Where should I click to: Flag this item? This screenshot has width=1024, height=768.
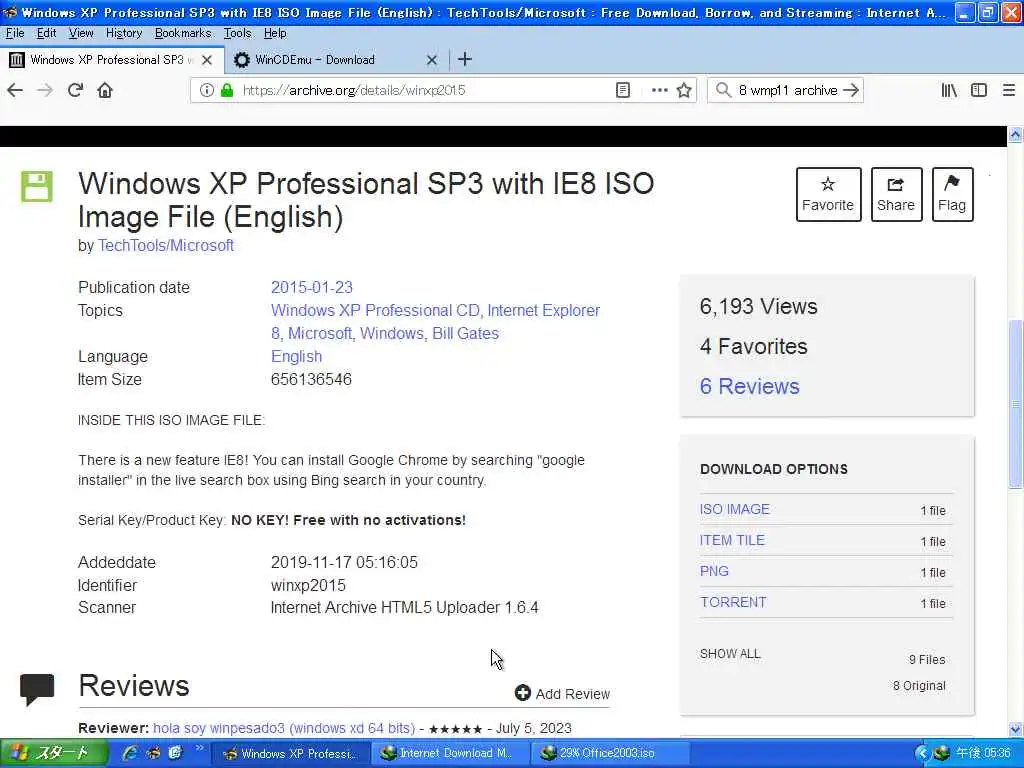click(x=952, y=195)
